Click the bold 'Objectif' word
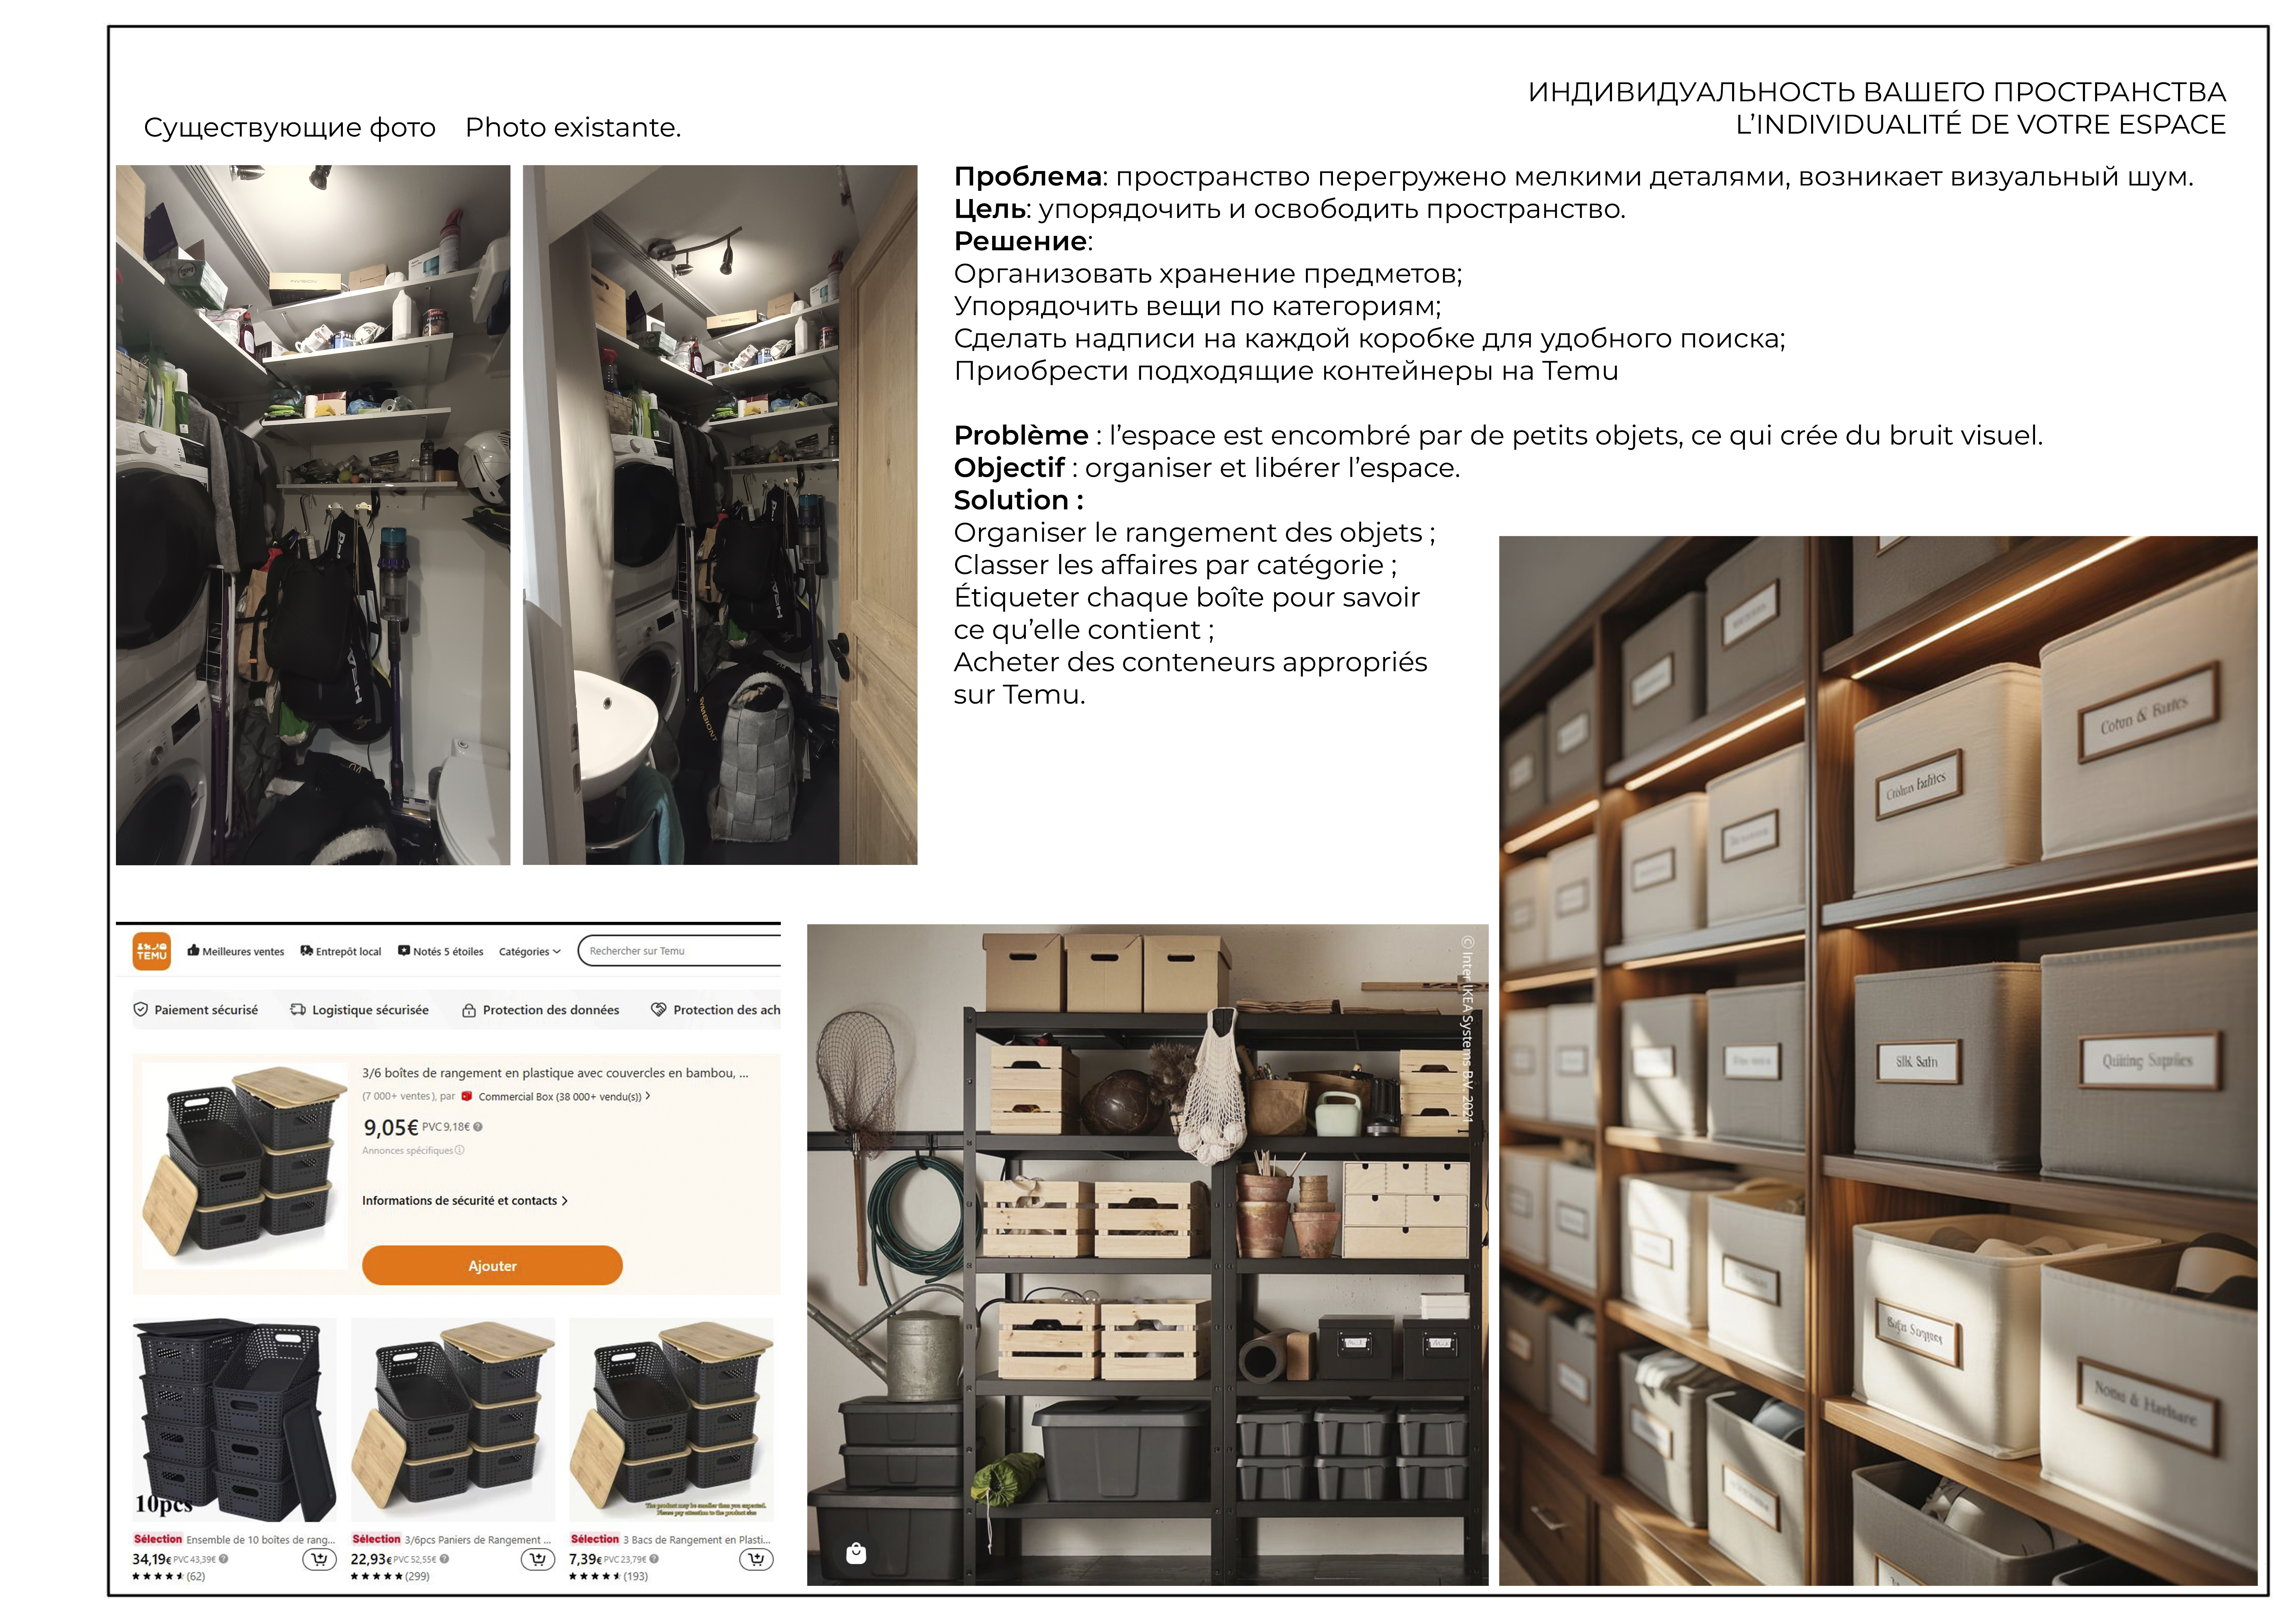The image size is (2296, 1623). click(x=1009, y=468)
